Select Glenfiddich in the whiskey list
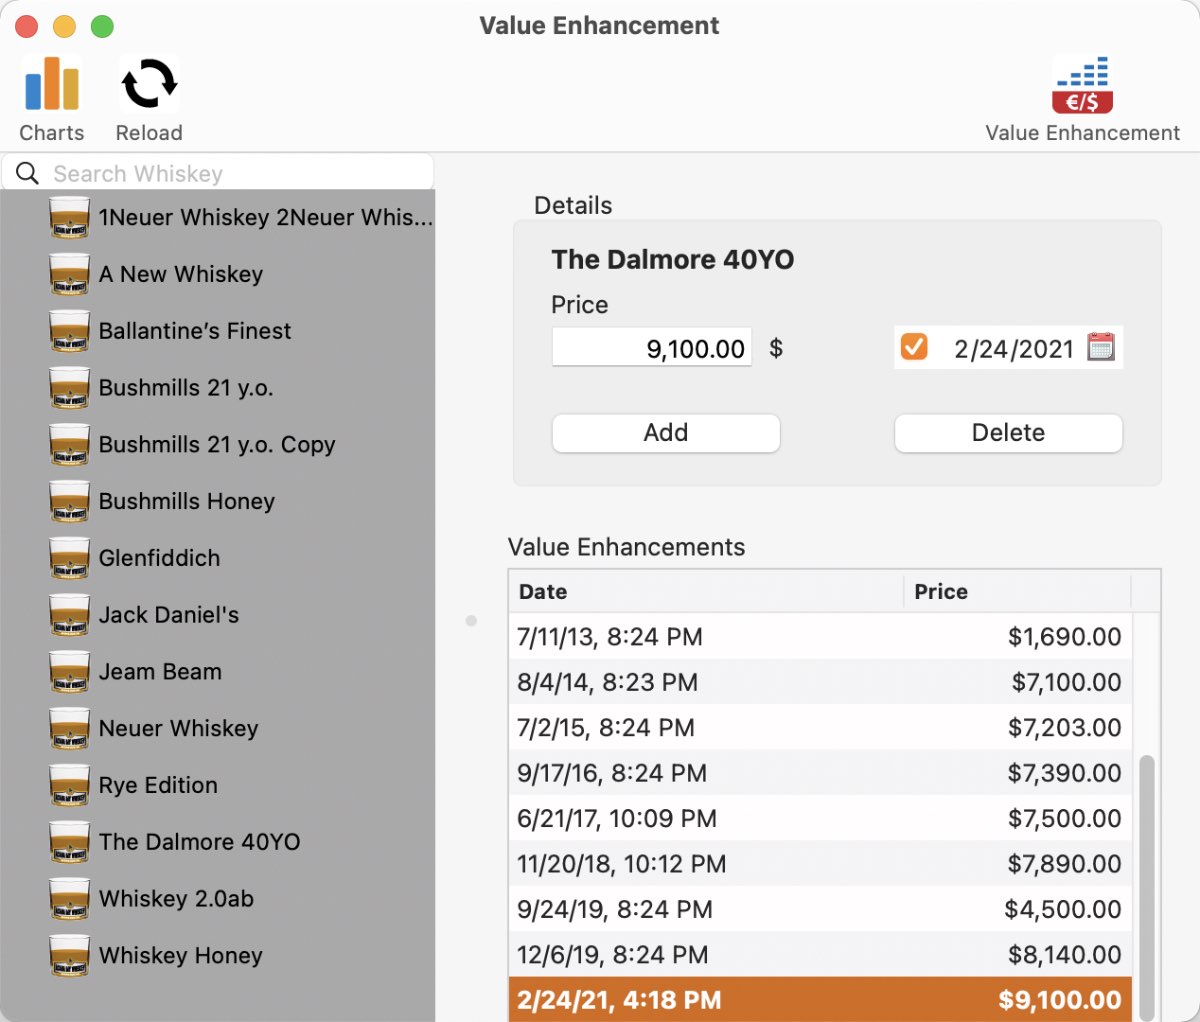This screenshot has width=1200, height=1022. (218, 558)
